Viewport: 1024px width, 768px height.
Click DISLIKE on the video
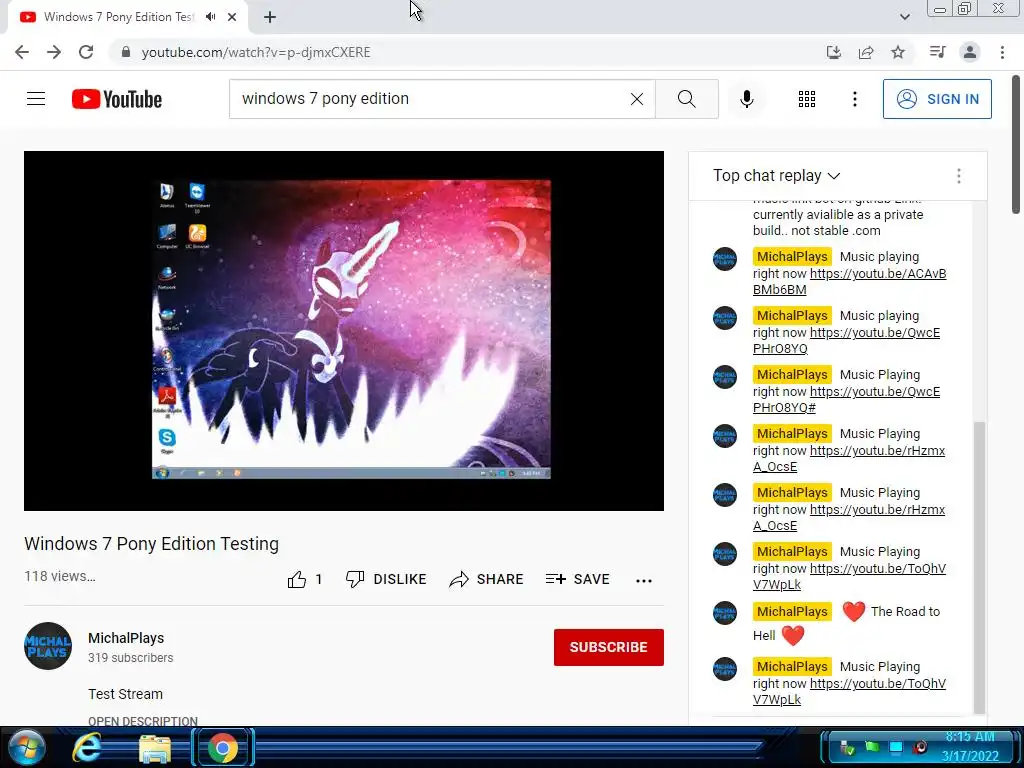pos(386,579)
